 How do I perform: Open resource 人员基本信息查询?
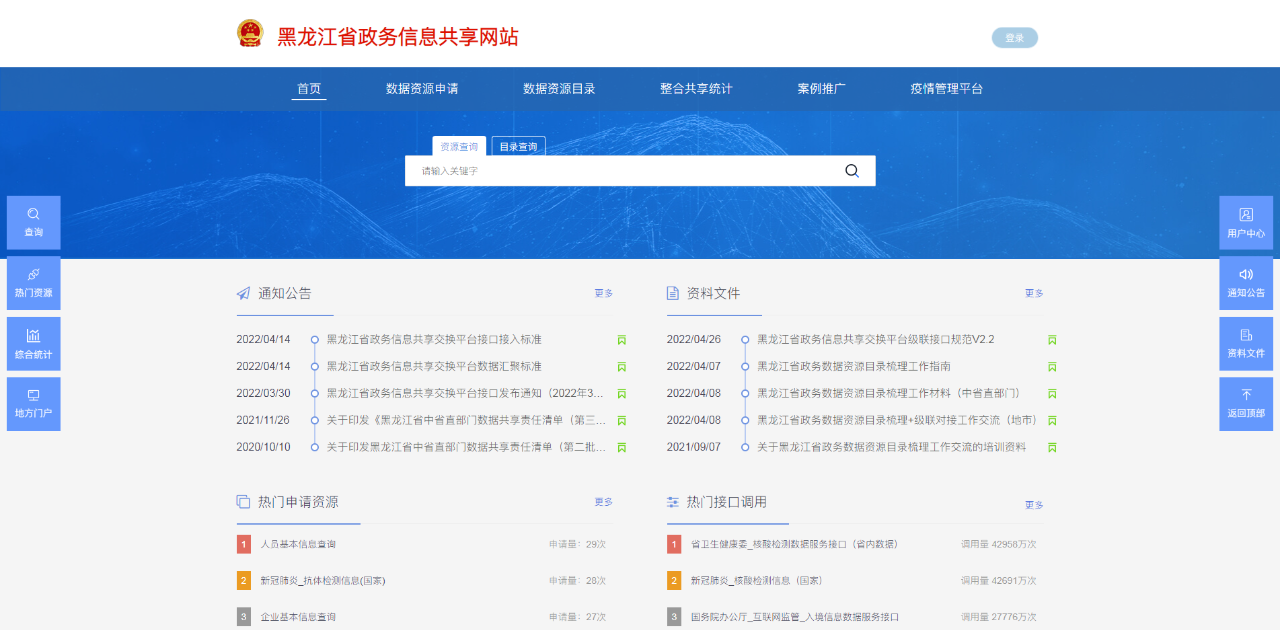tap(298, 545)
